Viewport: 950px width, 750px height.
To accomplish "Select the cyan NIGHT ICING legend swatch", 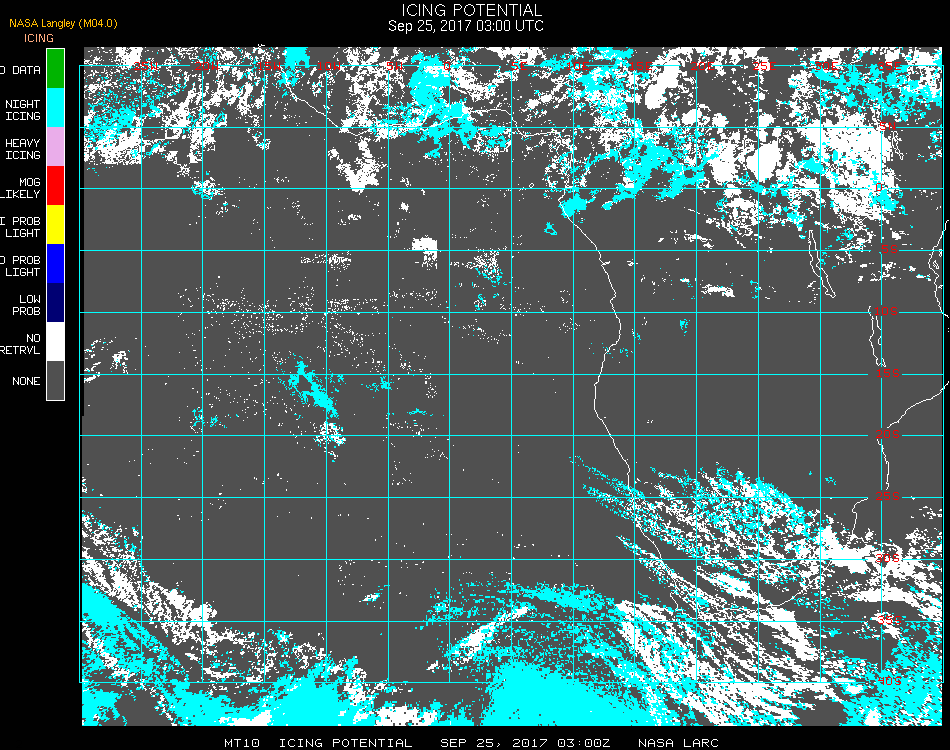I will (x=55, y=107).
